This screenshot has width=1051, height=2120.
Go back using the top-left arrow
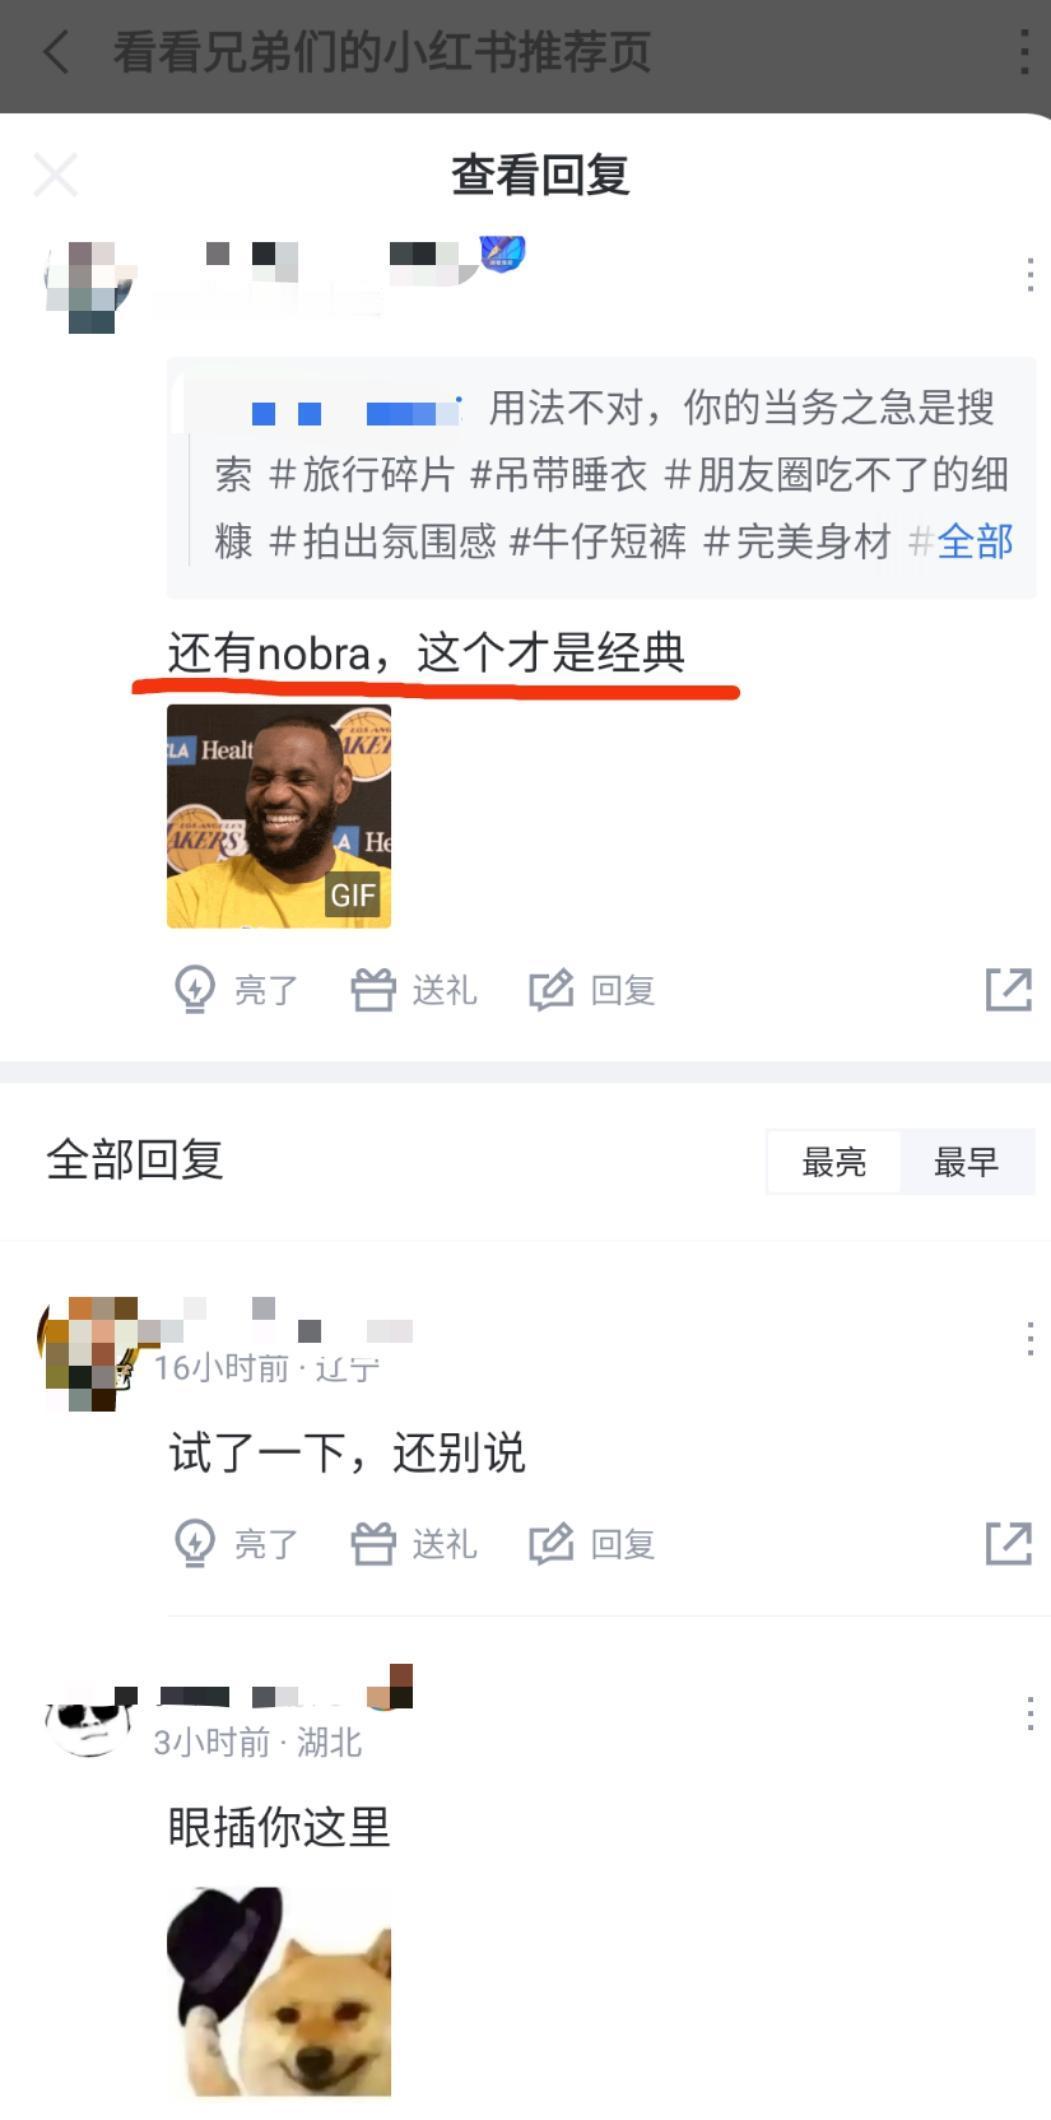tap(57, 51)
